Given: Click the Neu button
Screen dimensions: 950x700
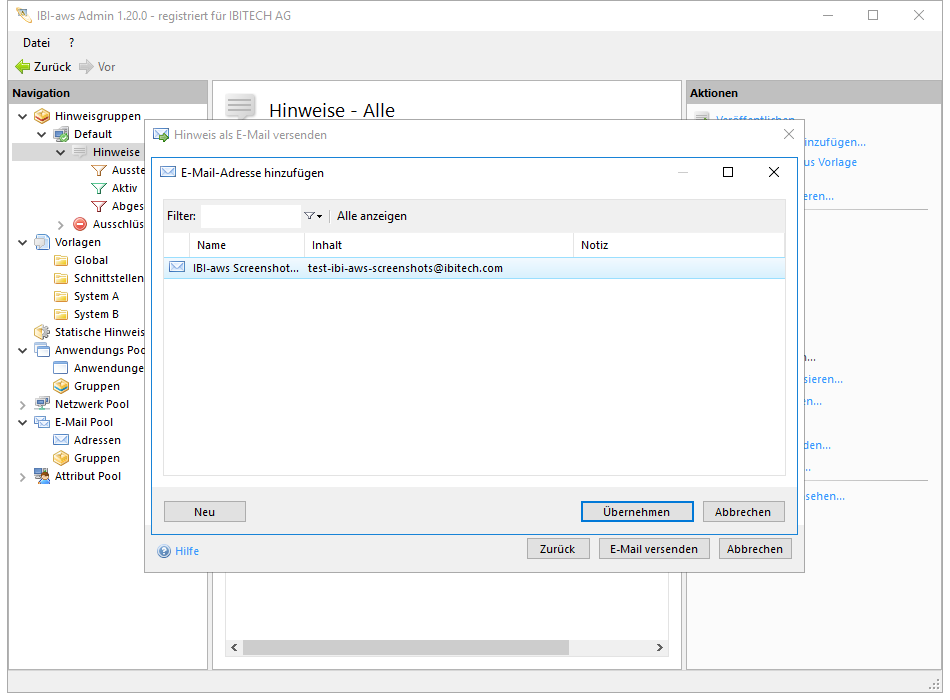Looking at the screenshot, I should (204, 511).
